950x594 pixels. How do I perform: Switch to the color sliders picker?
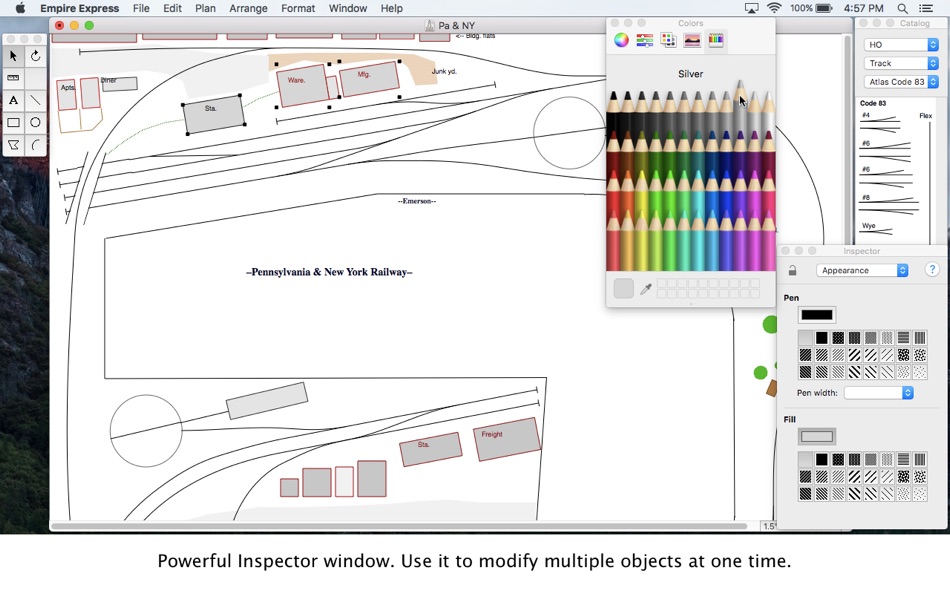[645, 40]
